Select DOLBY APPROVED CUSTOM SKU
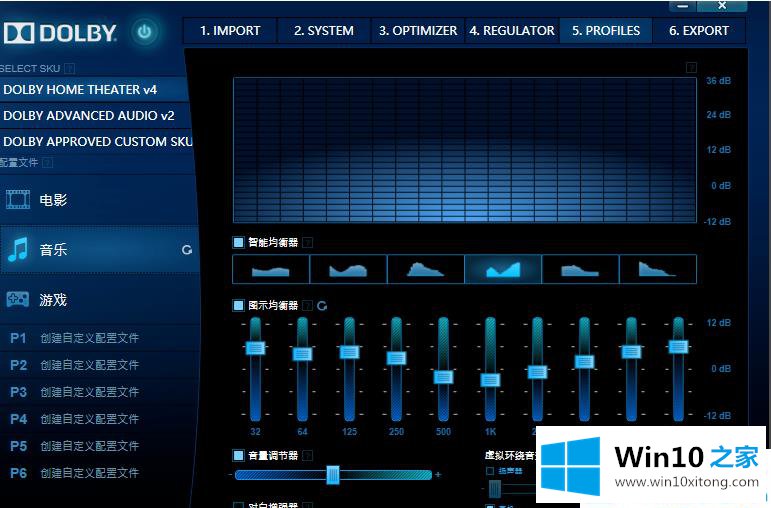This screenshot has width=771, height=508. click(x=96, y=142)
